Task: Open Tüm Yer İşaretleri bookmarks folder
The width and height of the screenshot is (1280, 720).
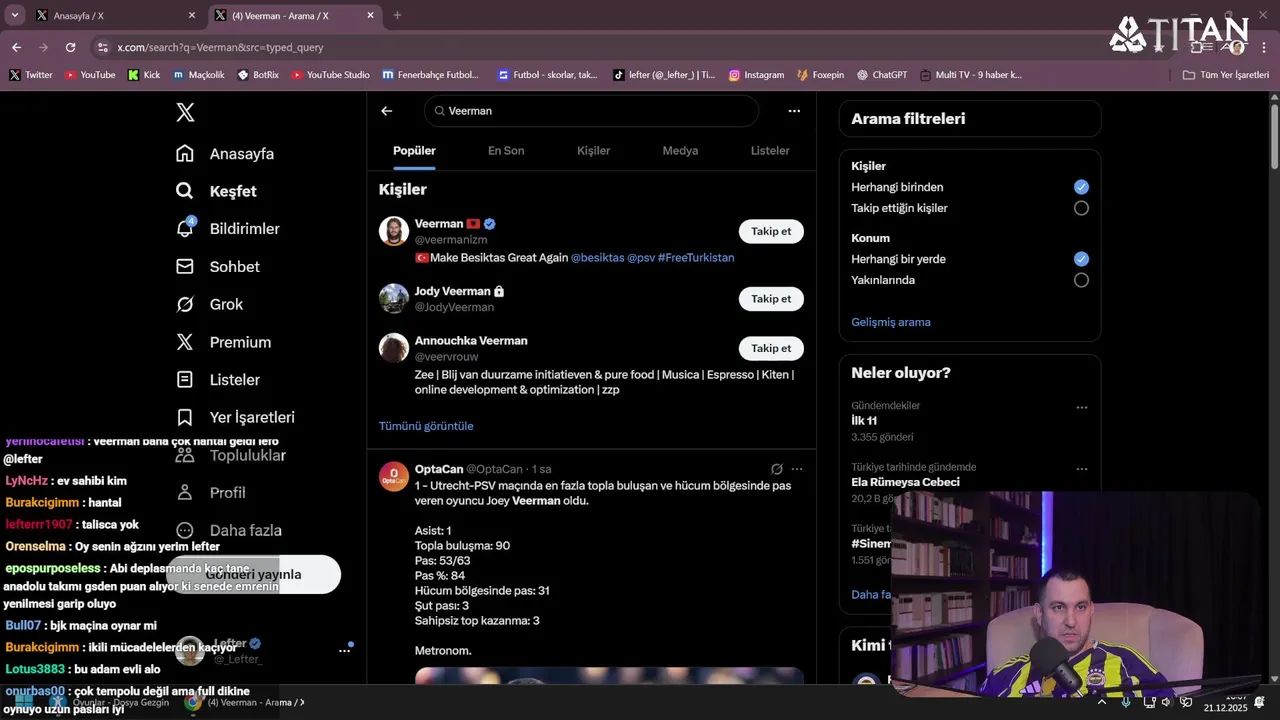Action: pyautogui.click(x=1225, y=75)
